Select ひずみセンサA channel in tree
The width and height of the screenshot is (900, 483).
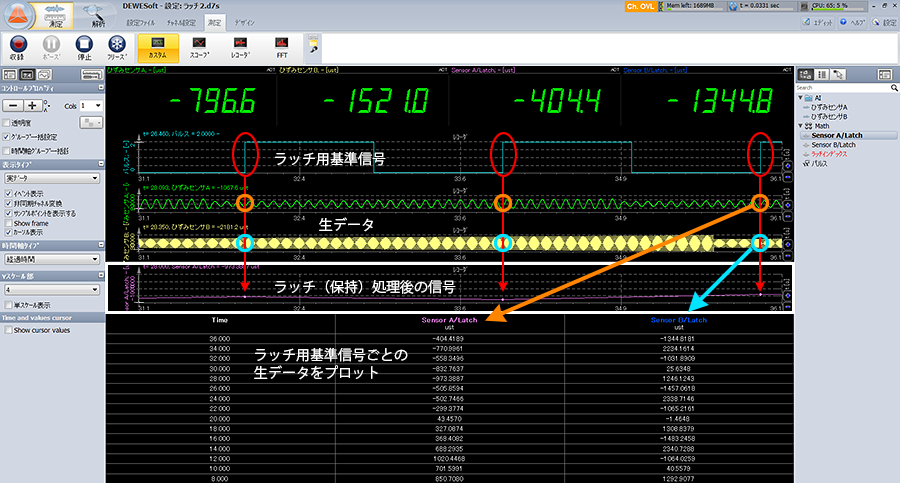829,107
